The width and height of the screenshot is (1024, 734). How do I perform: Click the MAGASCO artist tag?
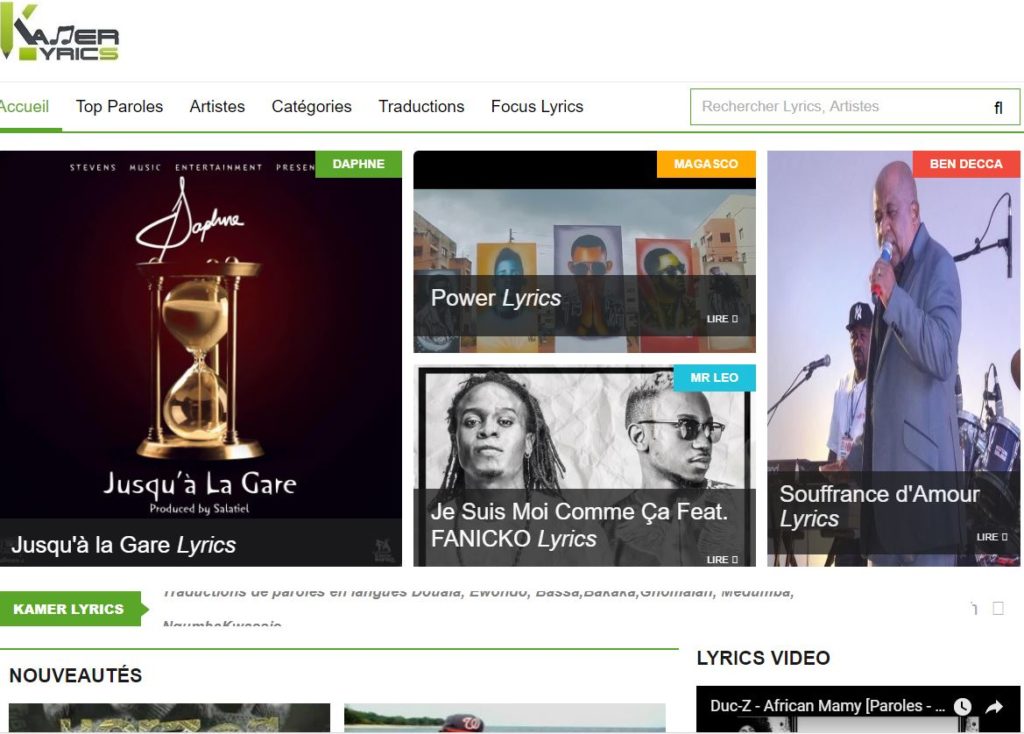[706, 164]
